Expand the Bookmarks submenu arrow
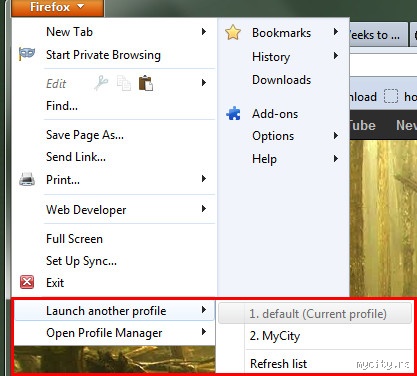Image resolution: width=417 pixels, height=376 pixels. tap(336, 32)
